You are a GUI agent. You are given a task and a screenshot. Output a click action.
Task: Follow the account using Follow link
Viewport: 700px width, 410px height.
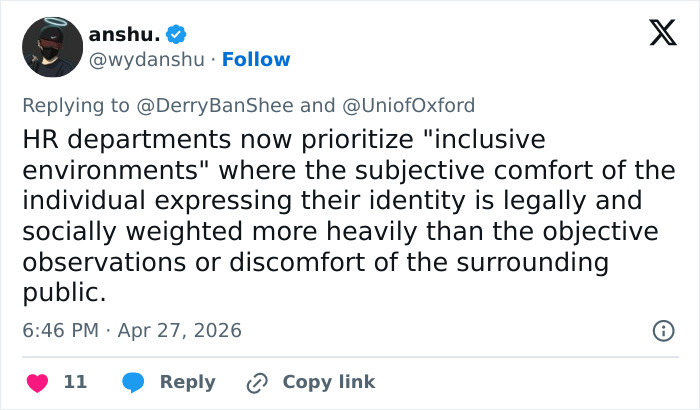coord(256,60)
